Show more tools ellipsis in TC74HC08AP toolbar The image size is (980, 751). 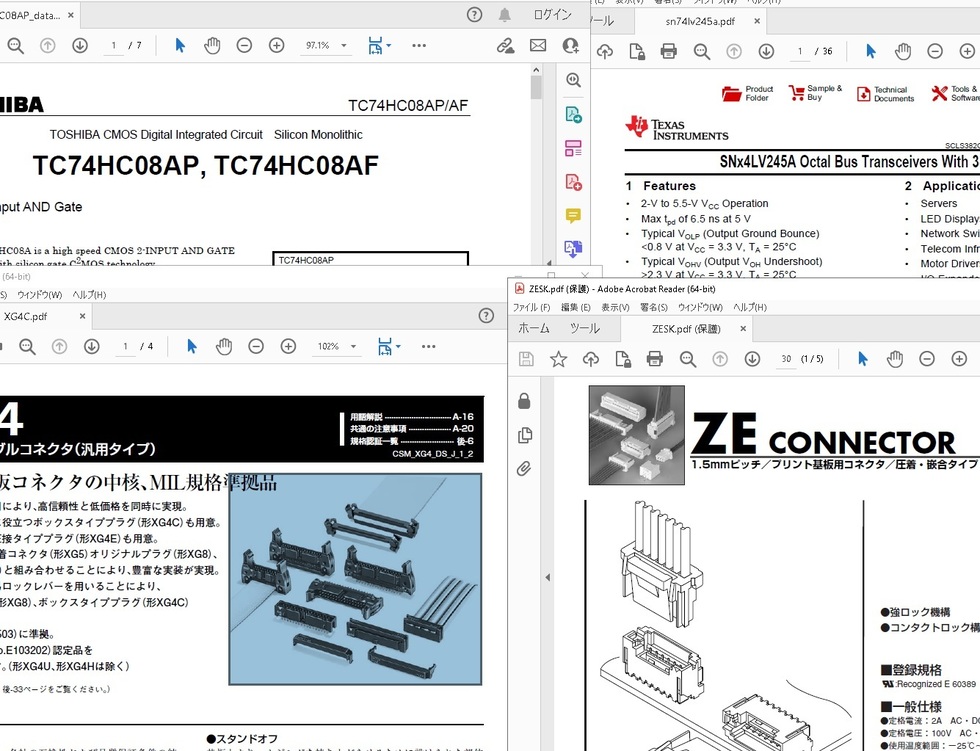(x=419, y=46)
